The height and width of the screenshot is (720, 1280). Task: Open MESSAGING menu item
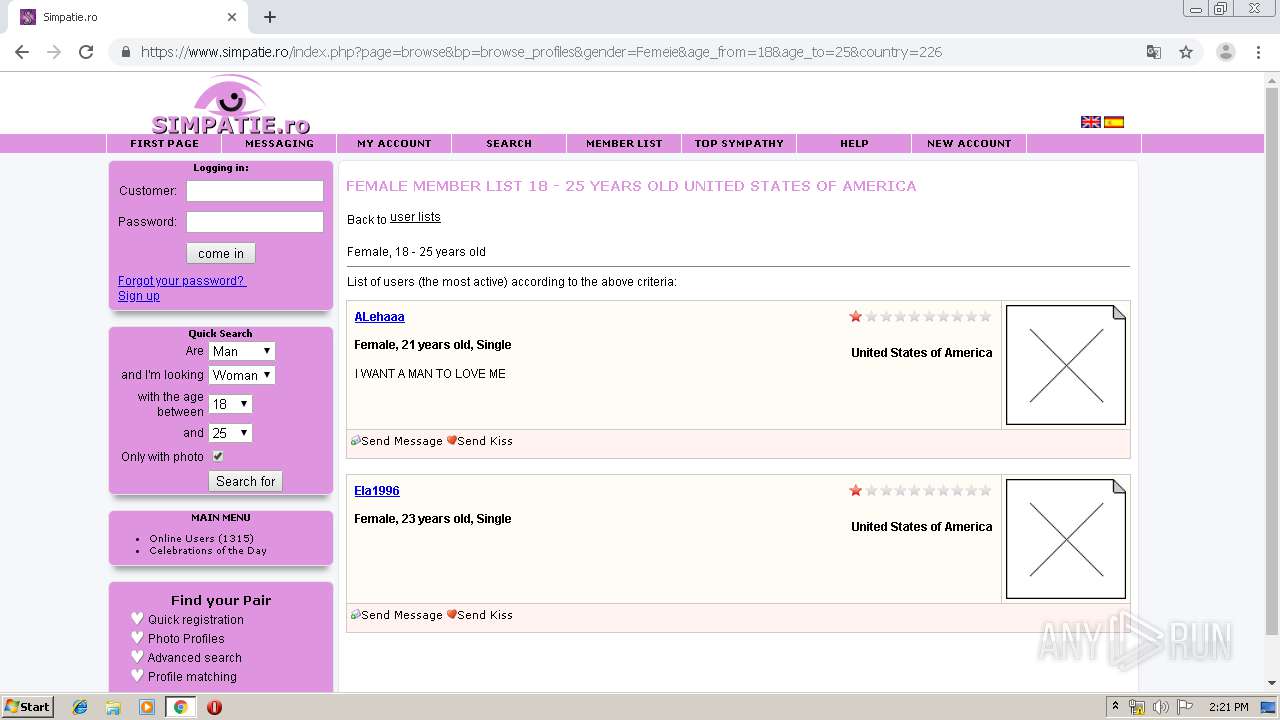[x=280, y=144]
